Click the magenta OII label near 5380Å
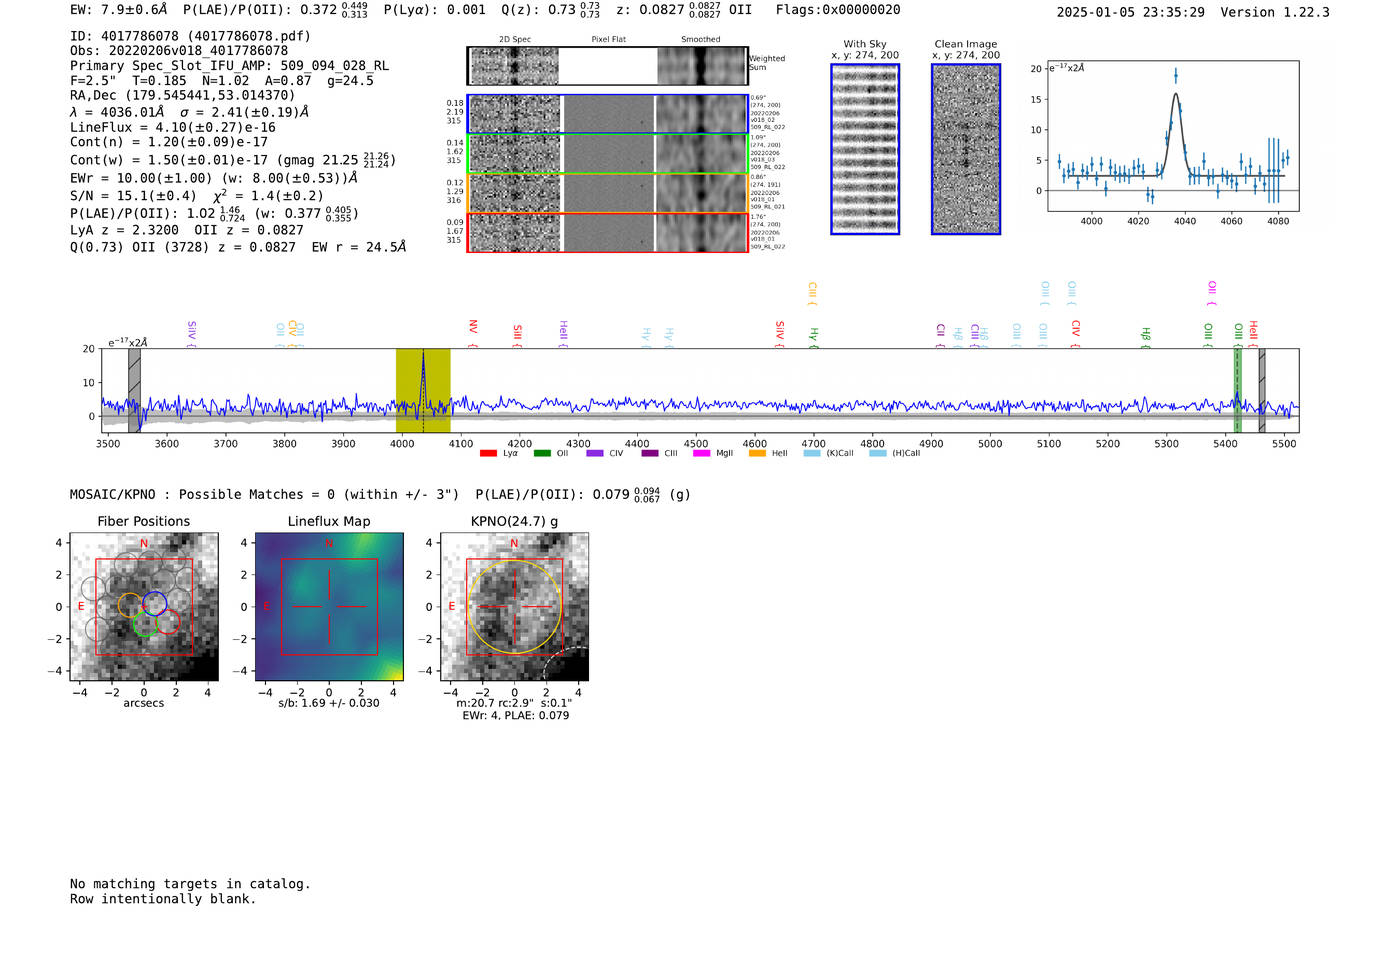The width and height of the screenshot is (1400, 953). pyautogui.click(x=1212, y=293)
